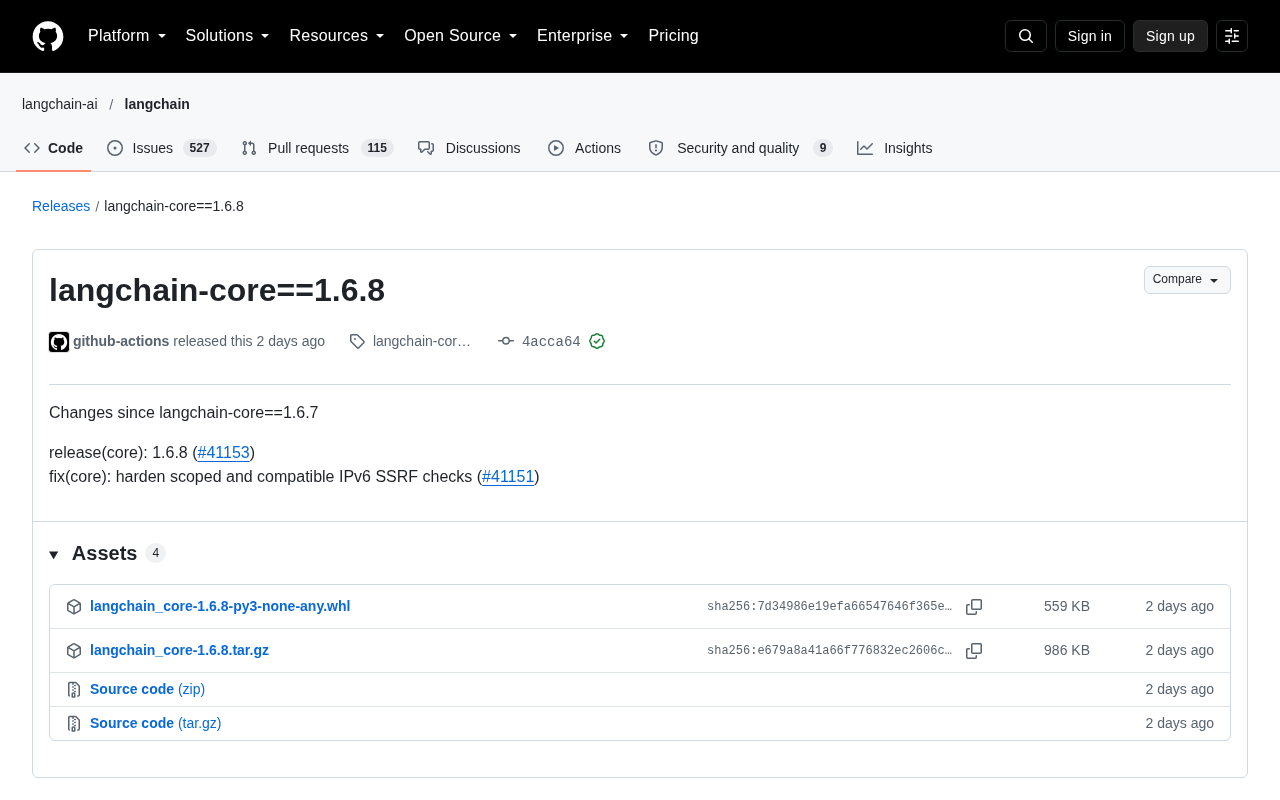Open pull request #41153
Screen dimensions: 1280x800
(224, 452)
